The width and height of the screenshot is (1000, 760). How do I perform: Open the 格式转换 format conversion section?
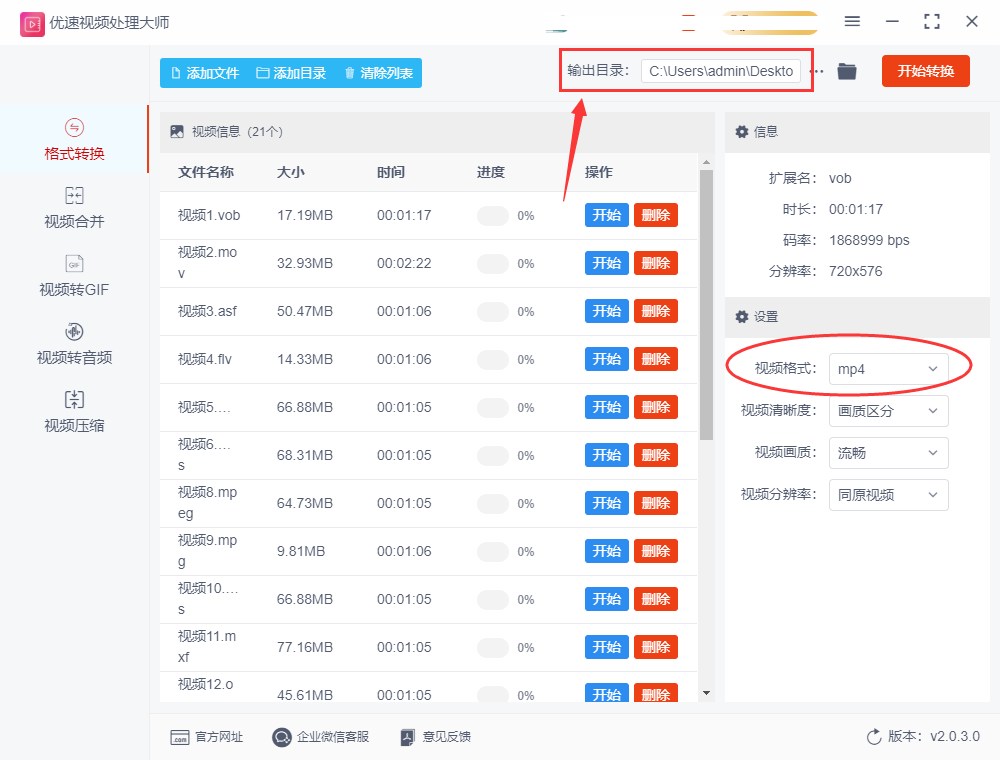74,140
